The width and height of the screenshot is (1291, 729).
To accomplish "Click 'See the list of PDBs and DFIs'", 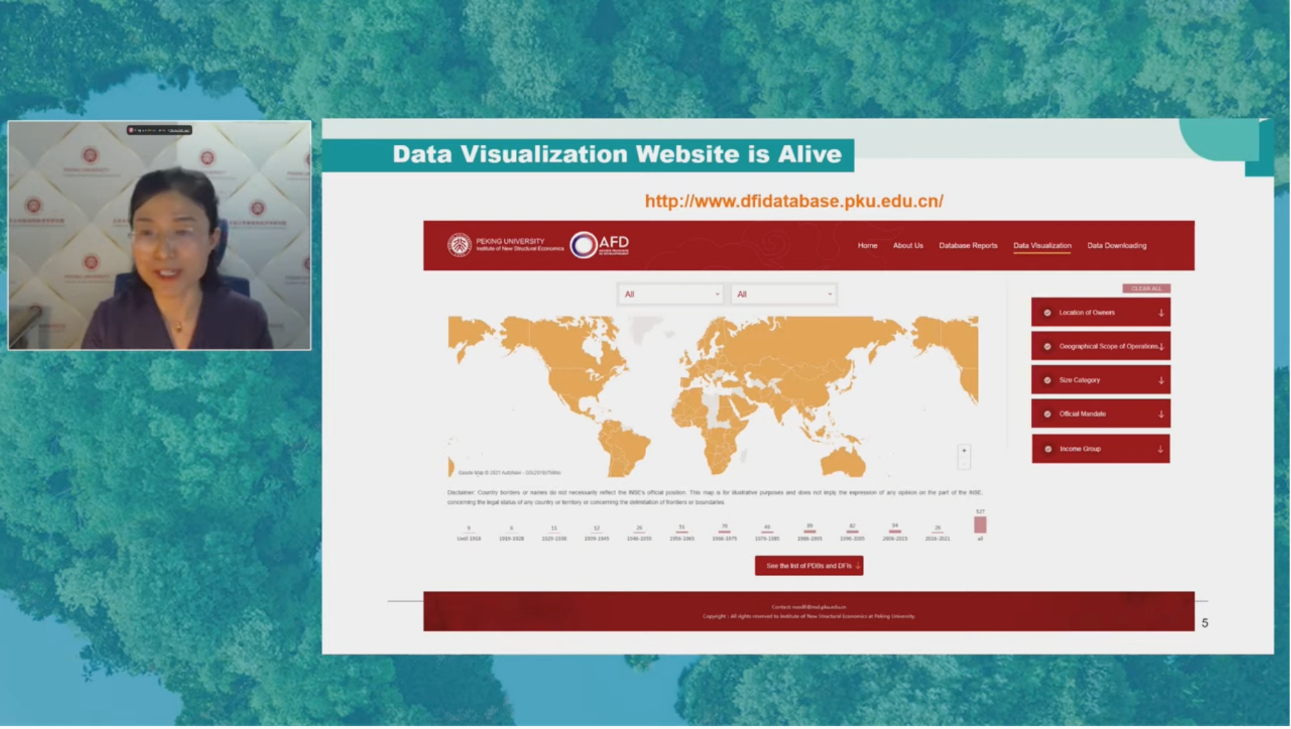I will pos(808,566).
